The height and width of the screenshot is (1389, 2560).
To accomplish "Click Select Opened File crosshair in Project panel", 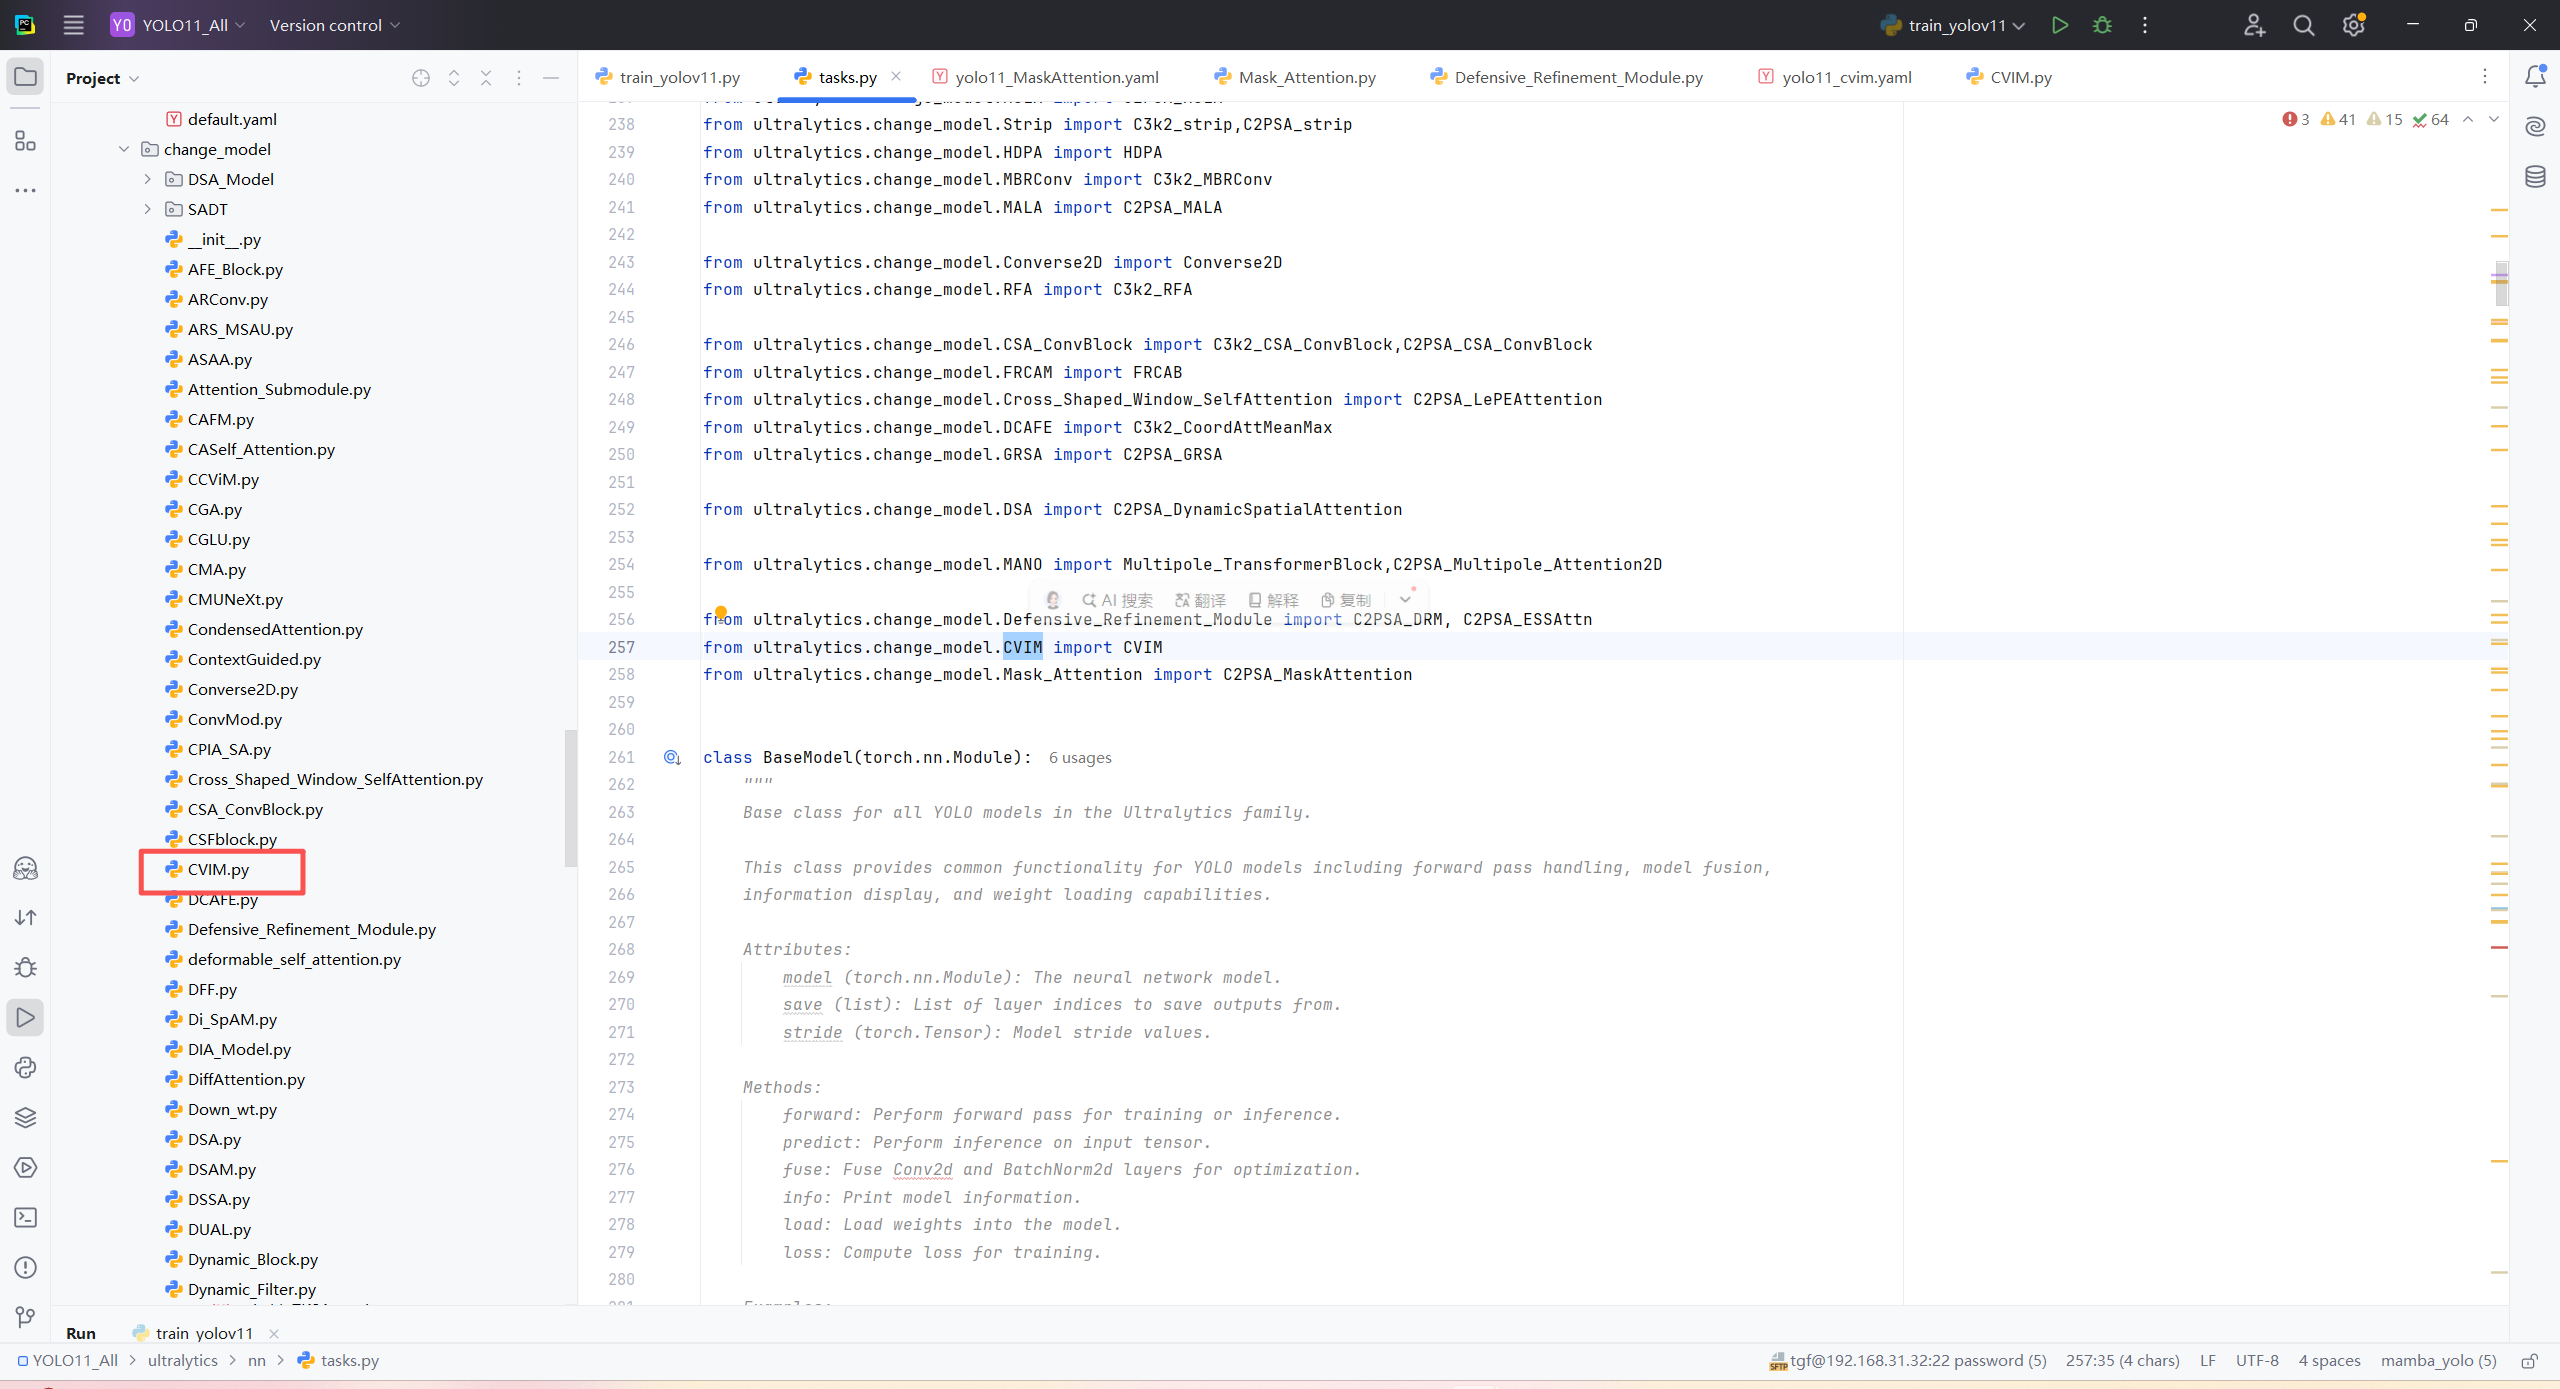I will 421,78.
